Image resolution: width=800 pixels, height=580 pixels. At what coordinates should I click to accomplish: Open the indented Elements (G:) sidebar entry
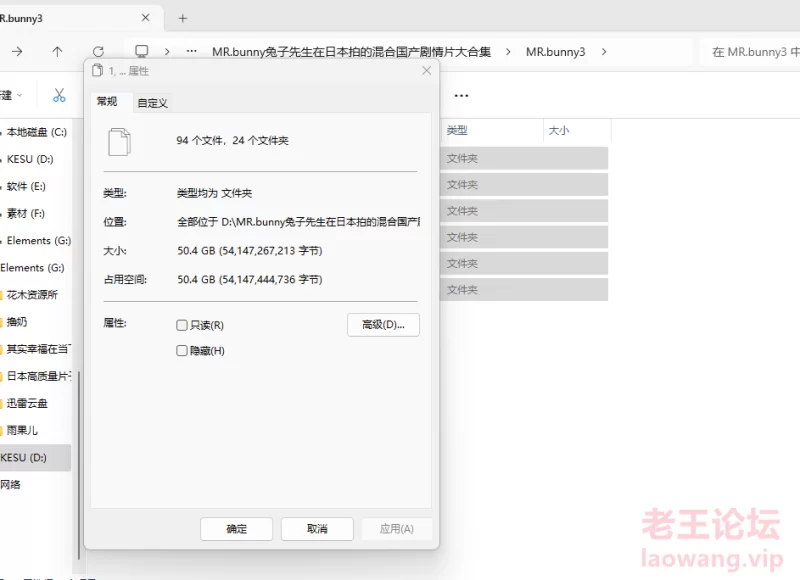point(39,240)
